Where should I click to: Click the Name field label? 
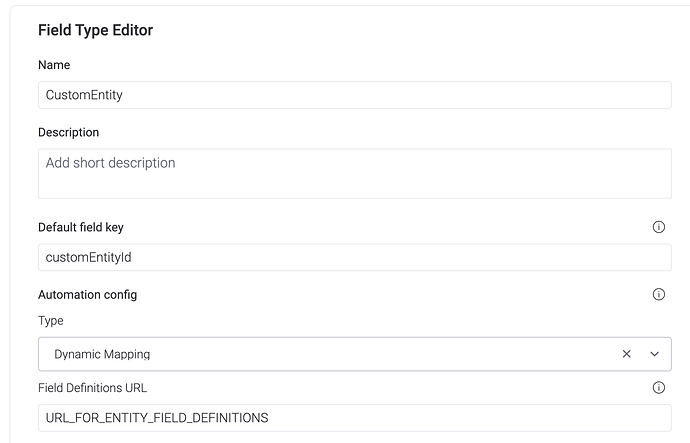click(x=54, y=64)
